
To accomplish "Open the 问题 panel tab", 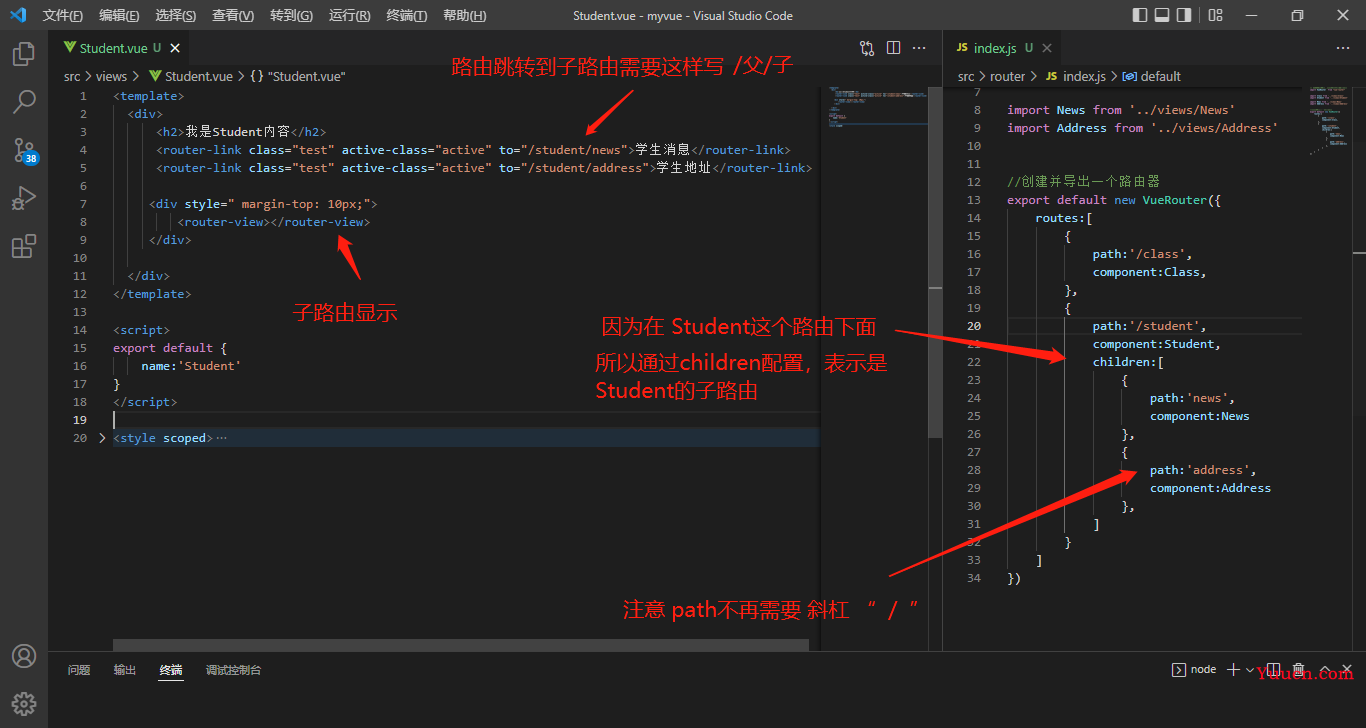I will [79, 670].
